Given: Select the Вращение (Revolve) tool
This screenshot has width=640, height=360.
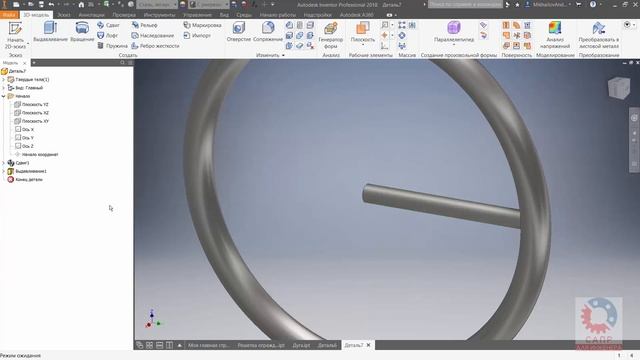Looking at the screenshot, I should (x=82, y=32).
